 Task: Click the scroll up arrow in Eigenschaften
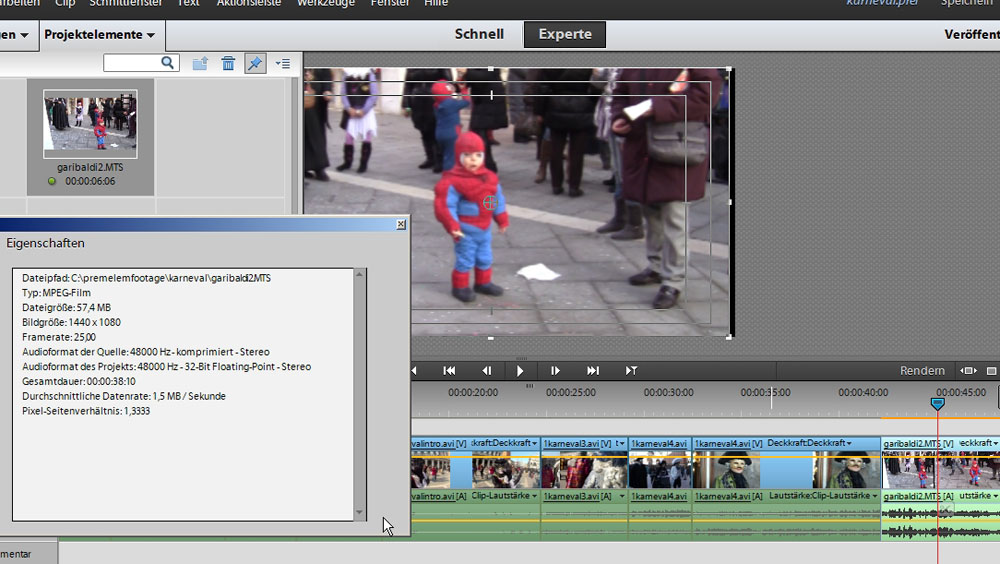pyautogui.click(x=359, y=274)
